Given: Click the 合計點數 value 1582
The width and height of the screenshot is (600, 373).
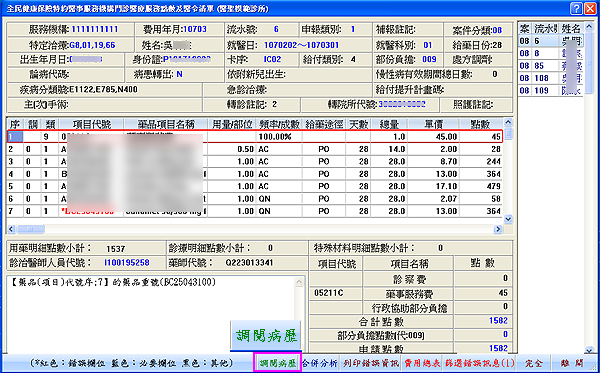Looking at the screenshot, I should (498, 321).
